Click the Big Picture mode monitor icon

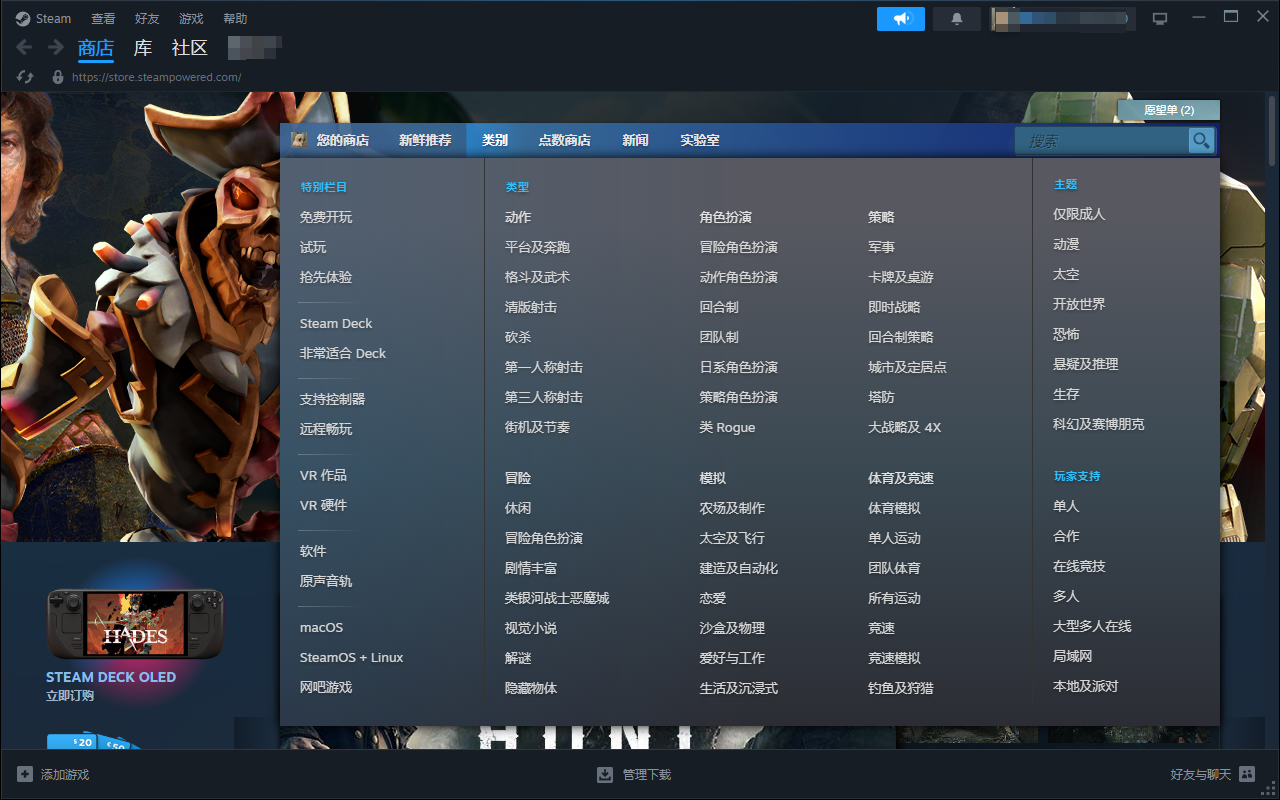coord(1160,19)
